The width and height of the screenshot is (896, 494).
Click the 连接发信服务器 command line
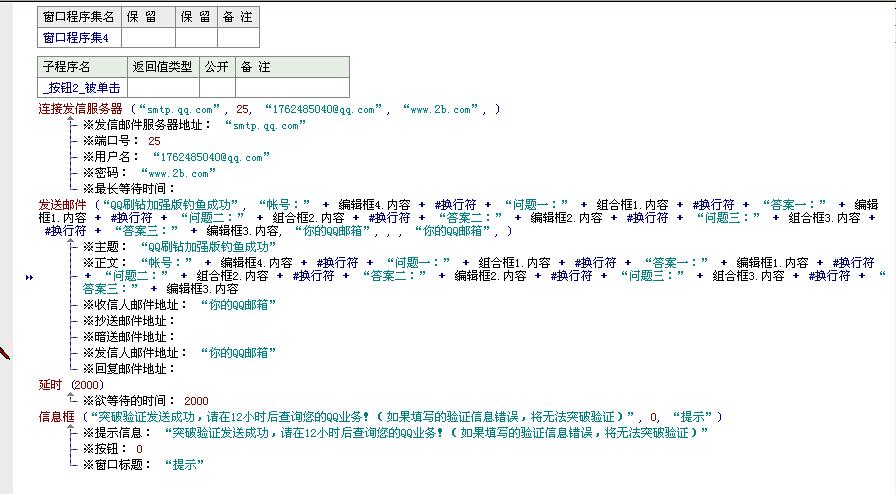[80, 109]
